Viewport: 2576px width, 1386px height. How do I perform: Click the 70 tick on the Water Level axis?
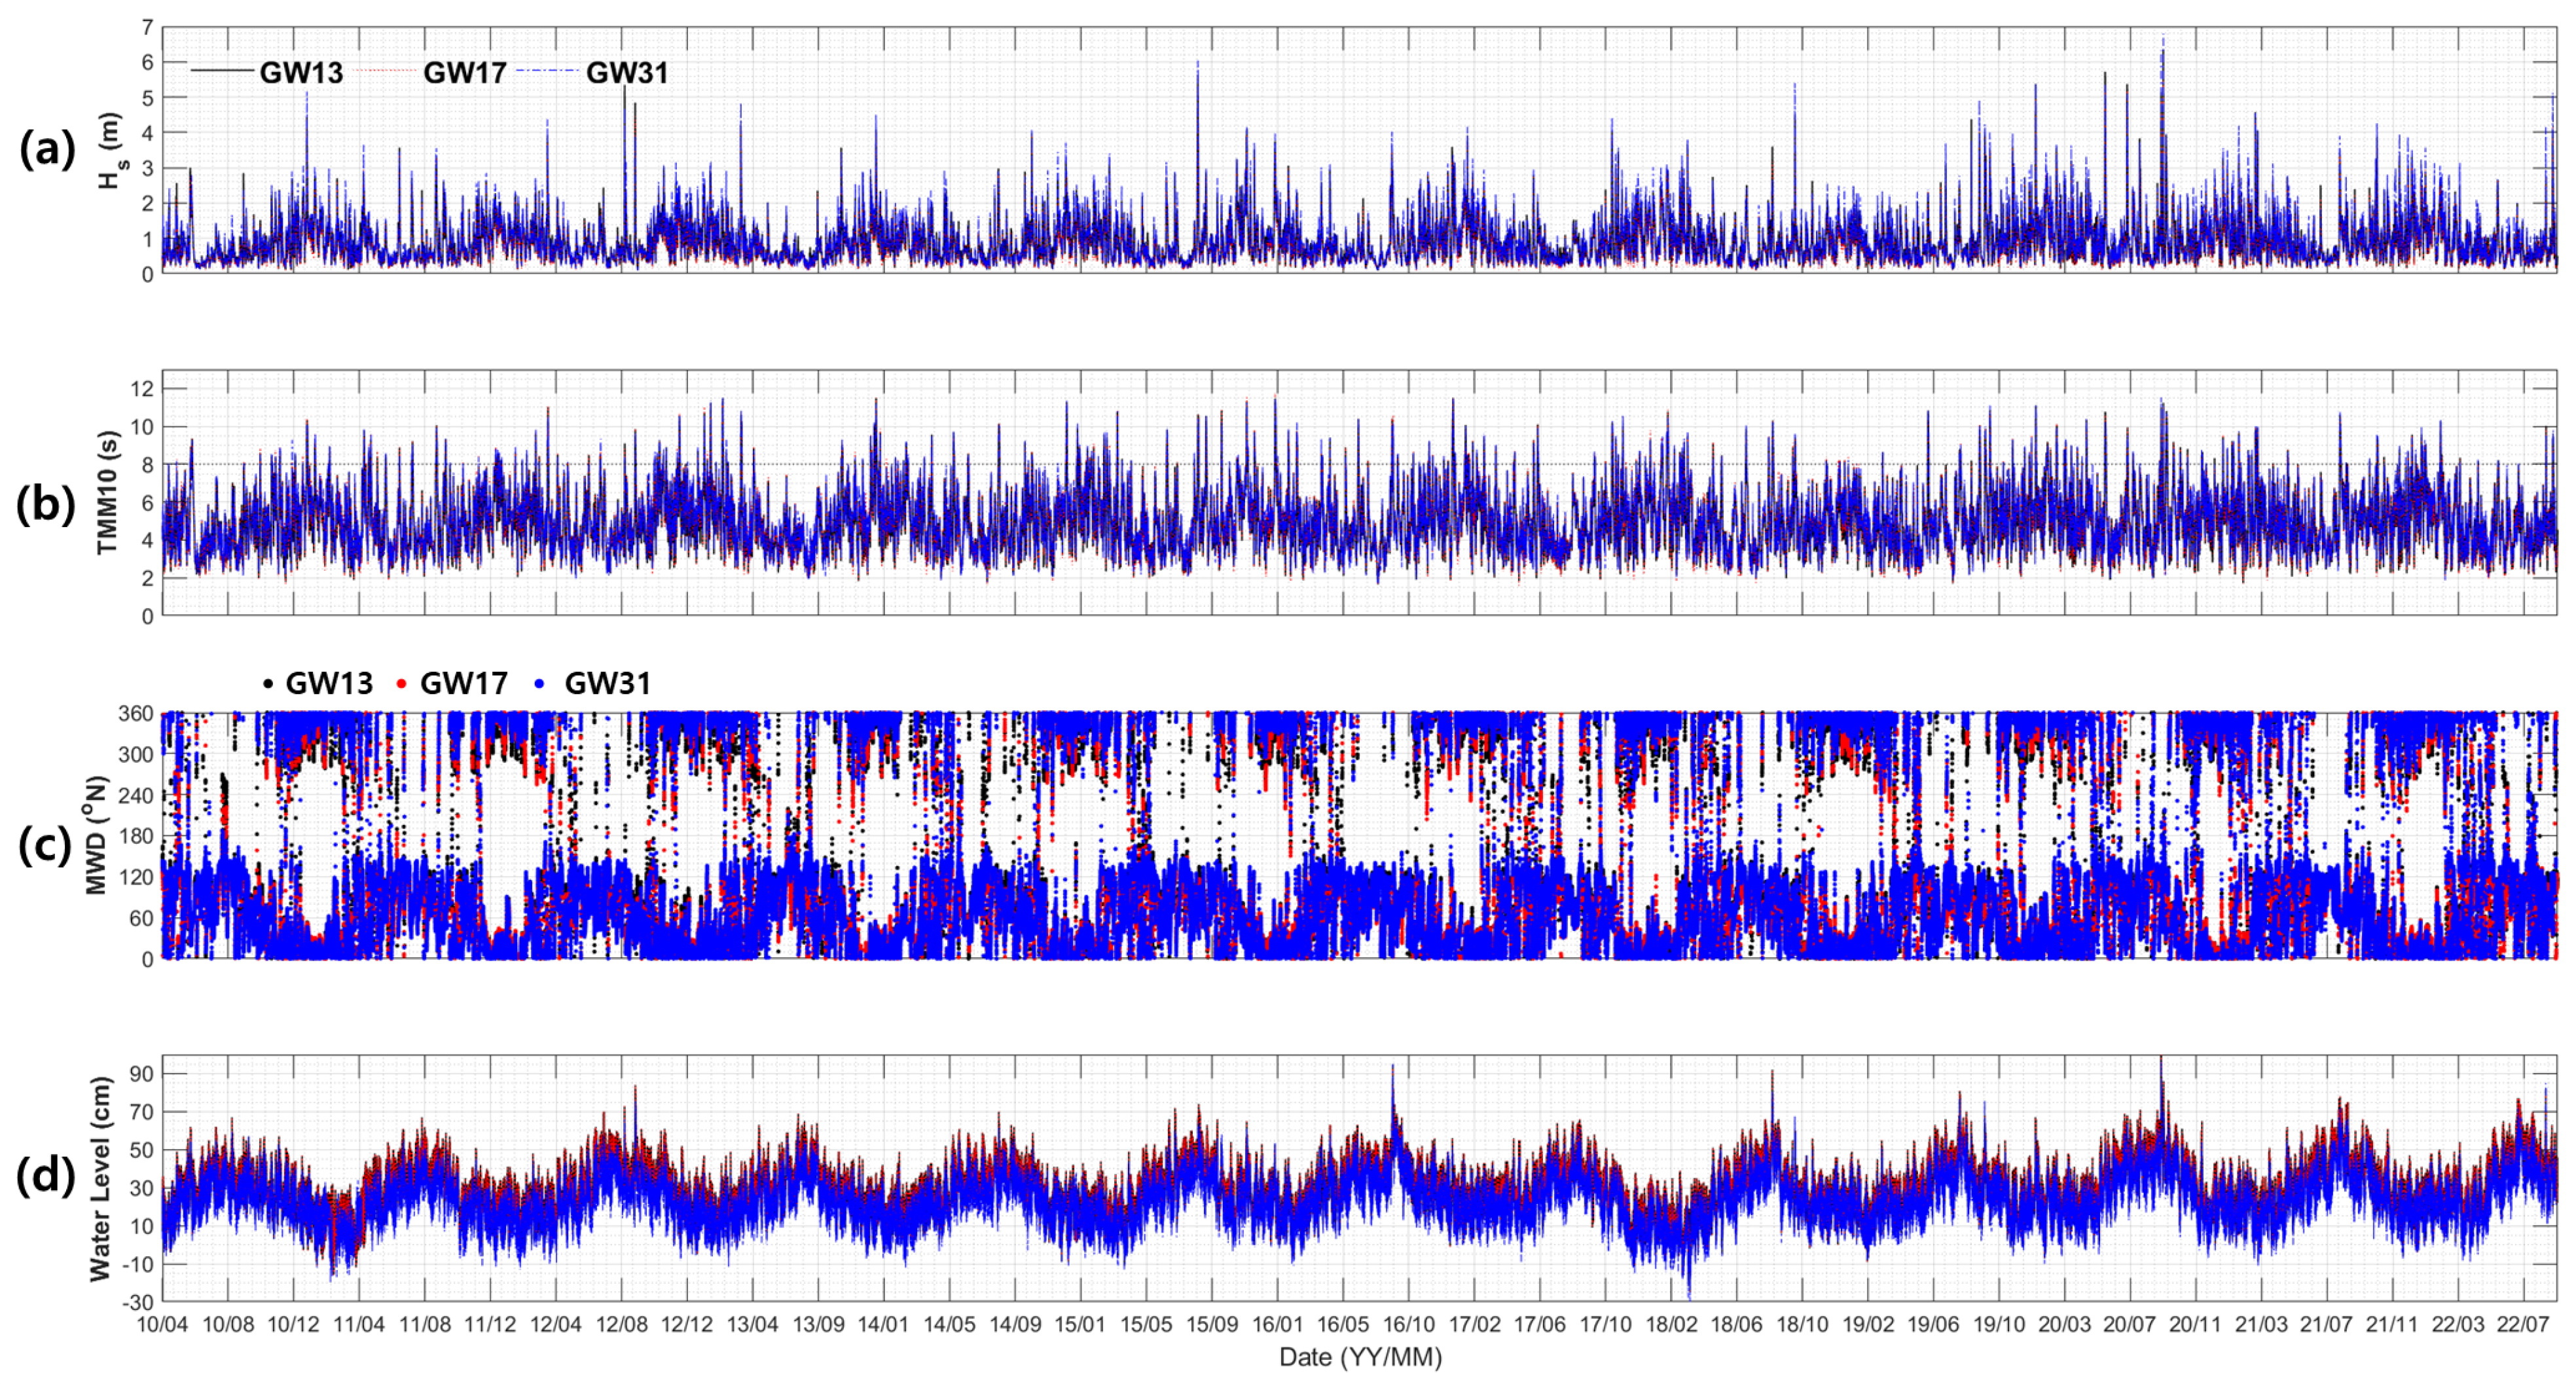tap(142, 1112)
